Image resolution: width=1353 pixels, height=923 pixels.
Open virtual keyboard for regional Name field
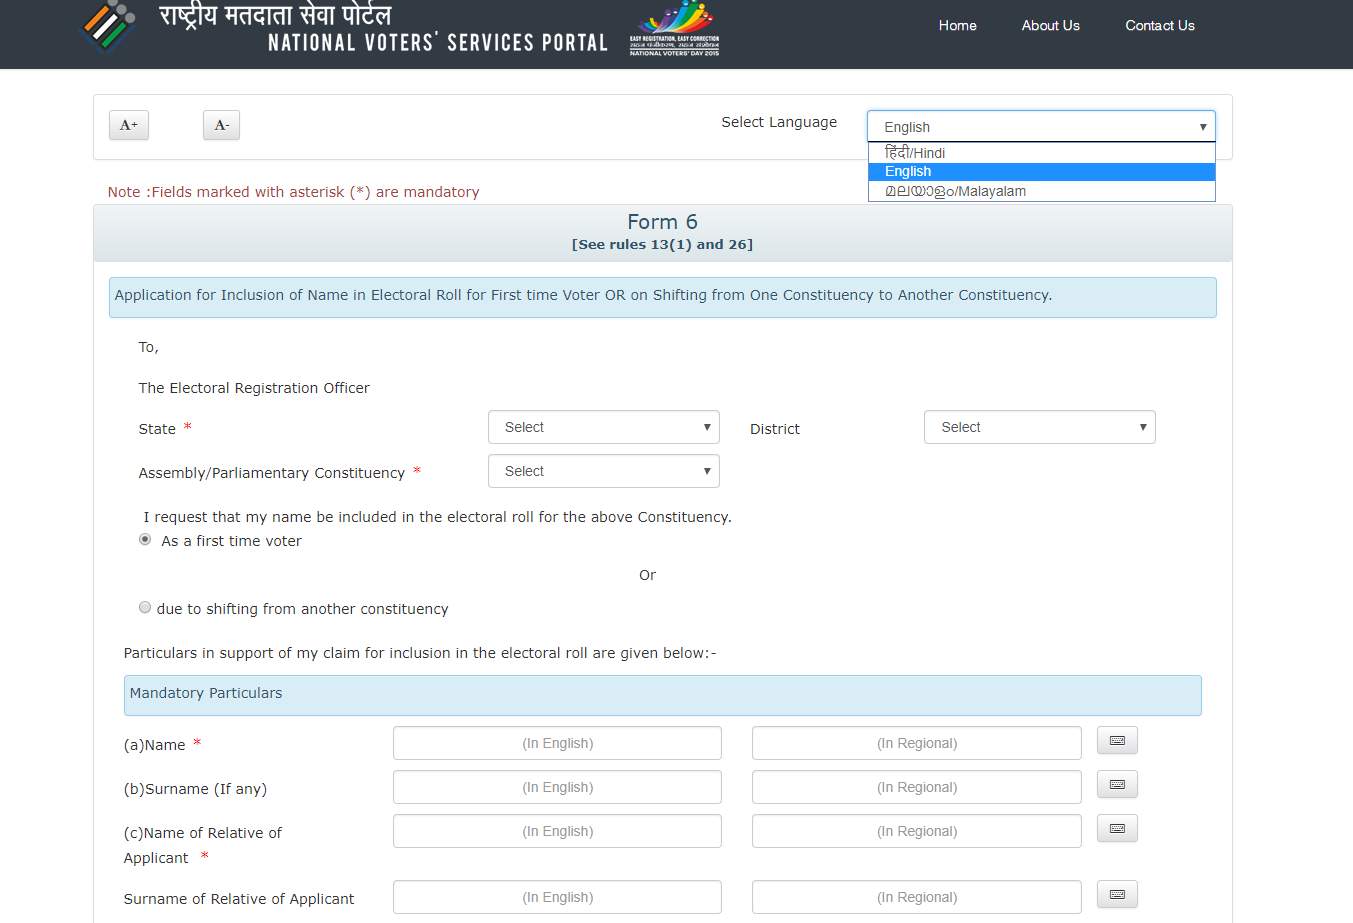point(1116,740)
